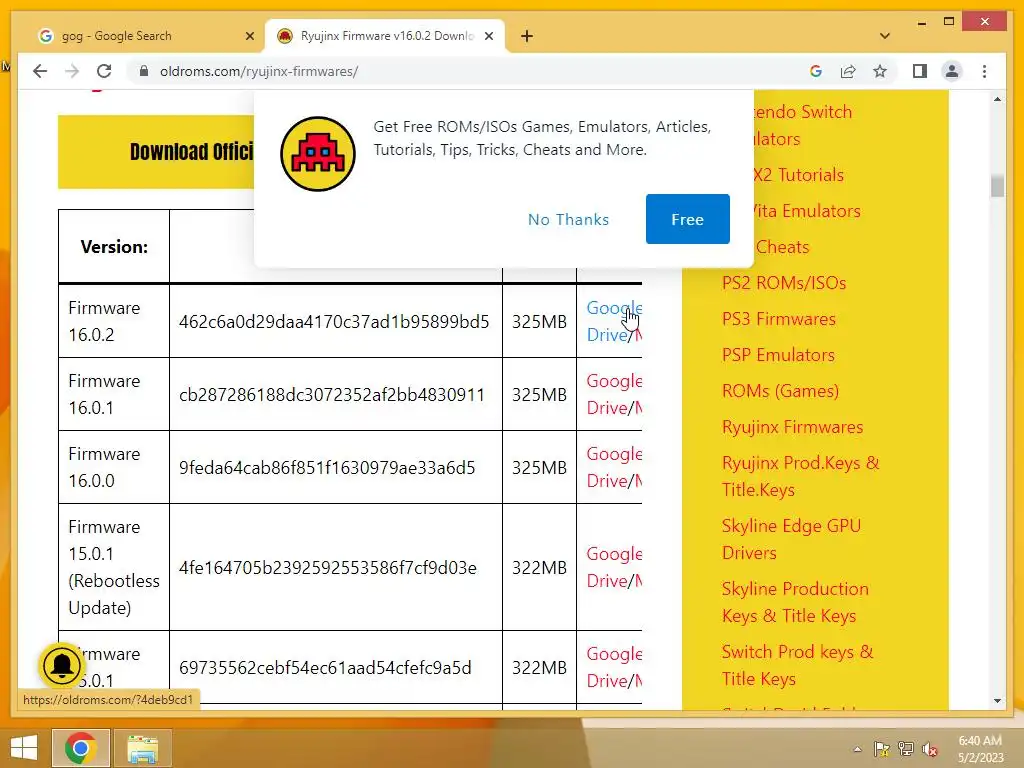
Task: Click the muted volume tray icon
Action: [929, 749]
